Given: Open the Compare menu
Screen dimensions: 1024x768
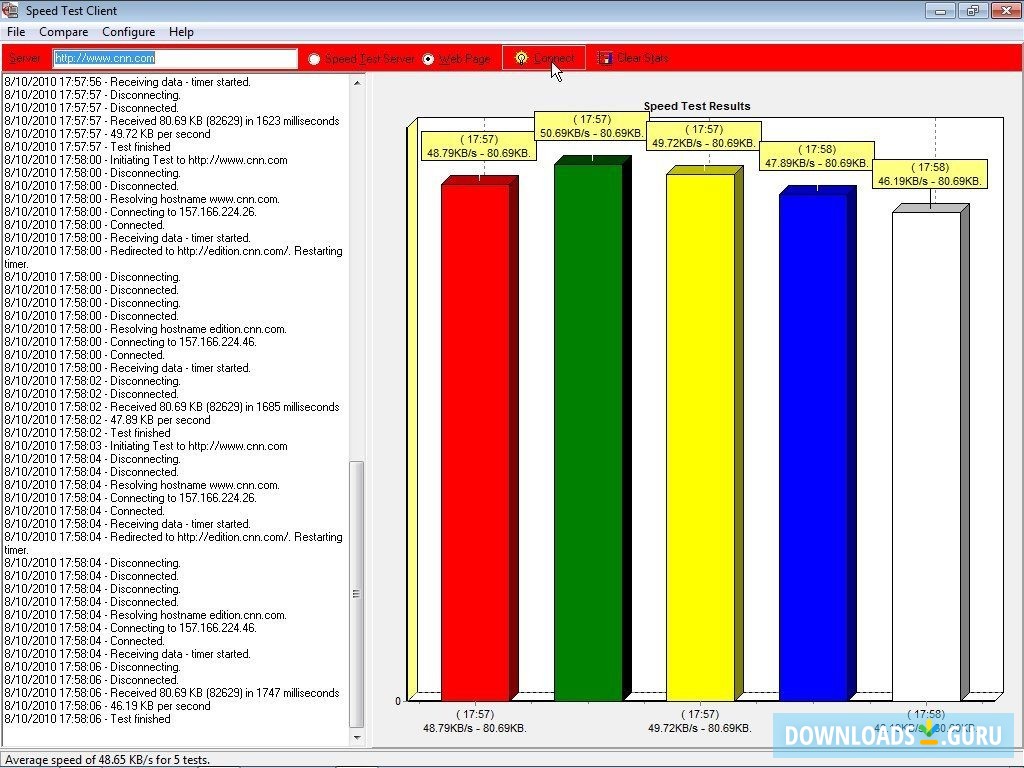Looking at the screenshot, I should coord(63,32).
